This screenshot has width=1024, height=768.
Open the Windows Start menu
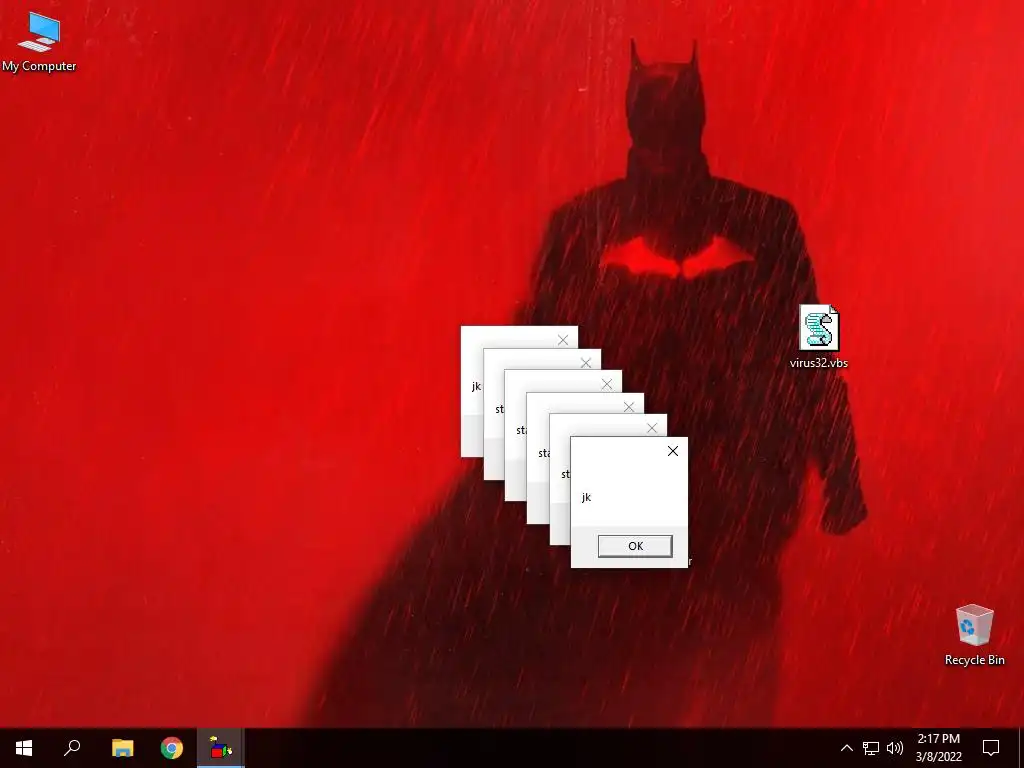tap(24, 748)
